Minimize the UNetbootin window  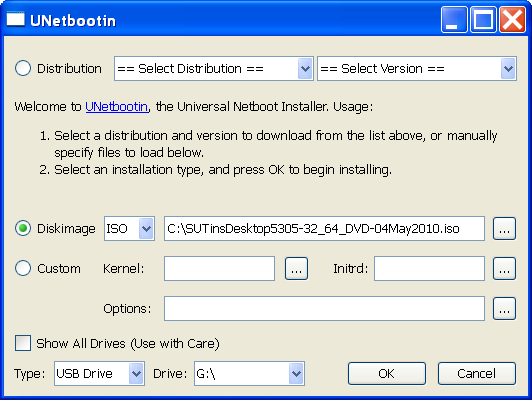coord(454,20)
